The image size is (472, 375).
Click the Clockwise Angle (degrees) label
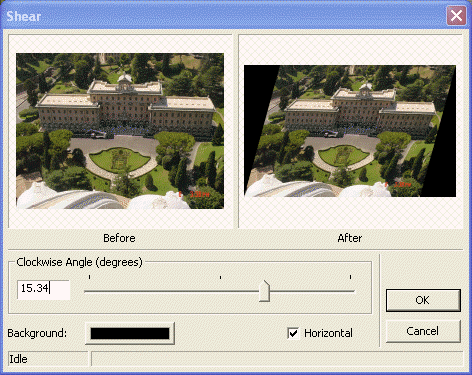[x=79, y=262]
